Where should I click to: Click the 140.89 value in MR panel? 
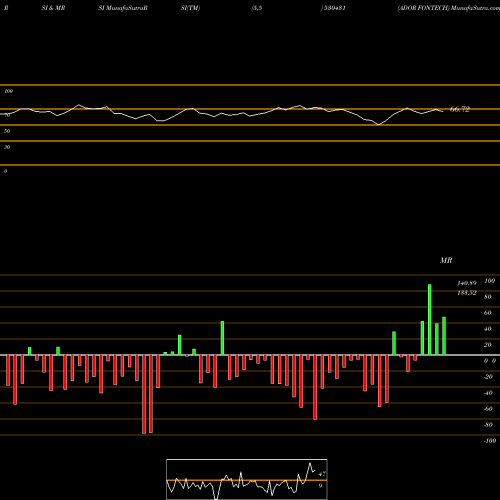[467, 283]
